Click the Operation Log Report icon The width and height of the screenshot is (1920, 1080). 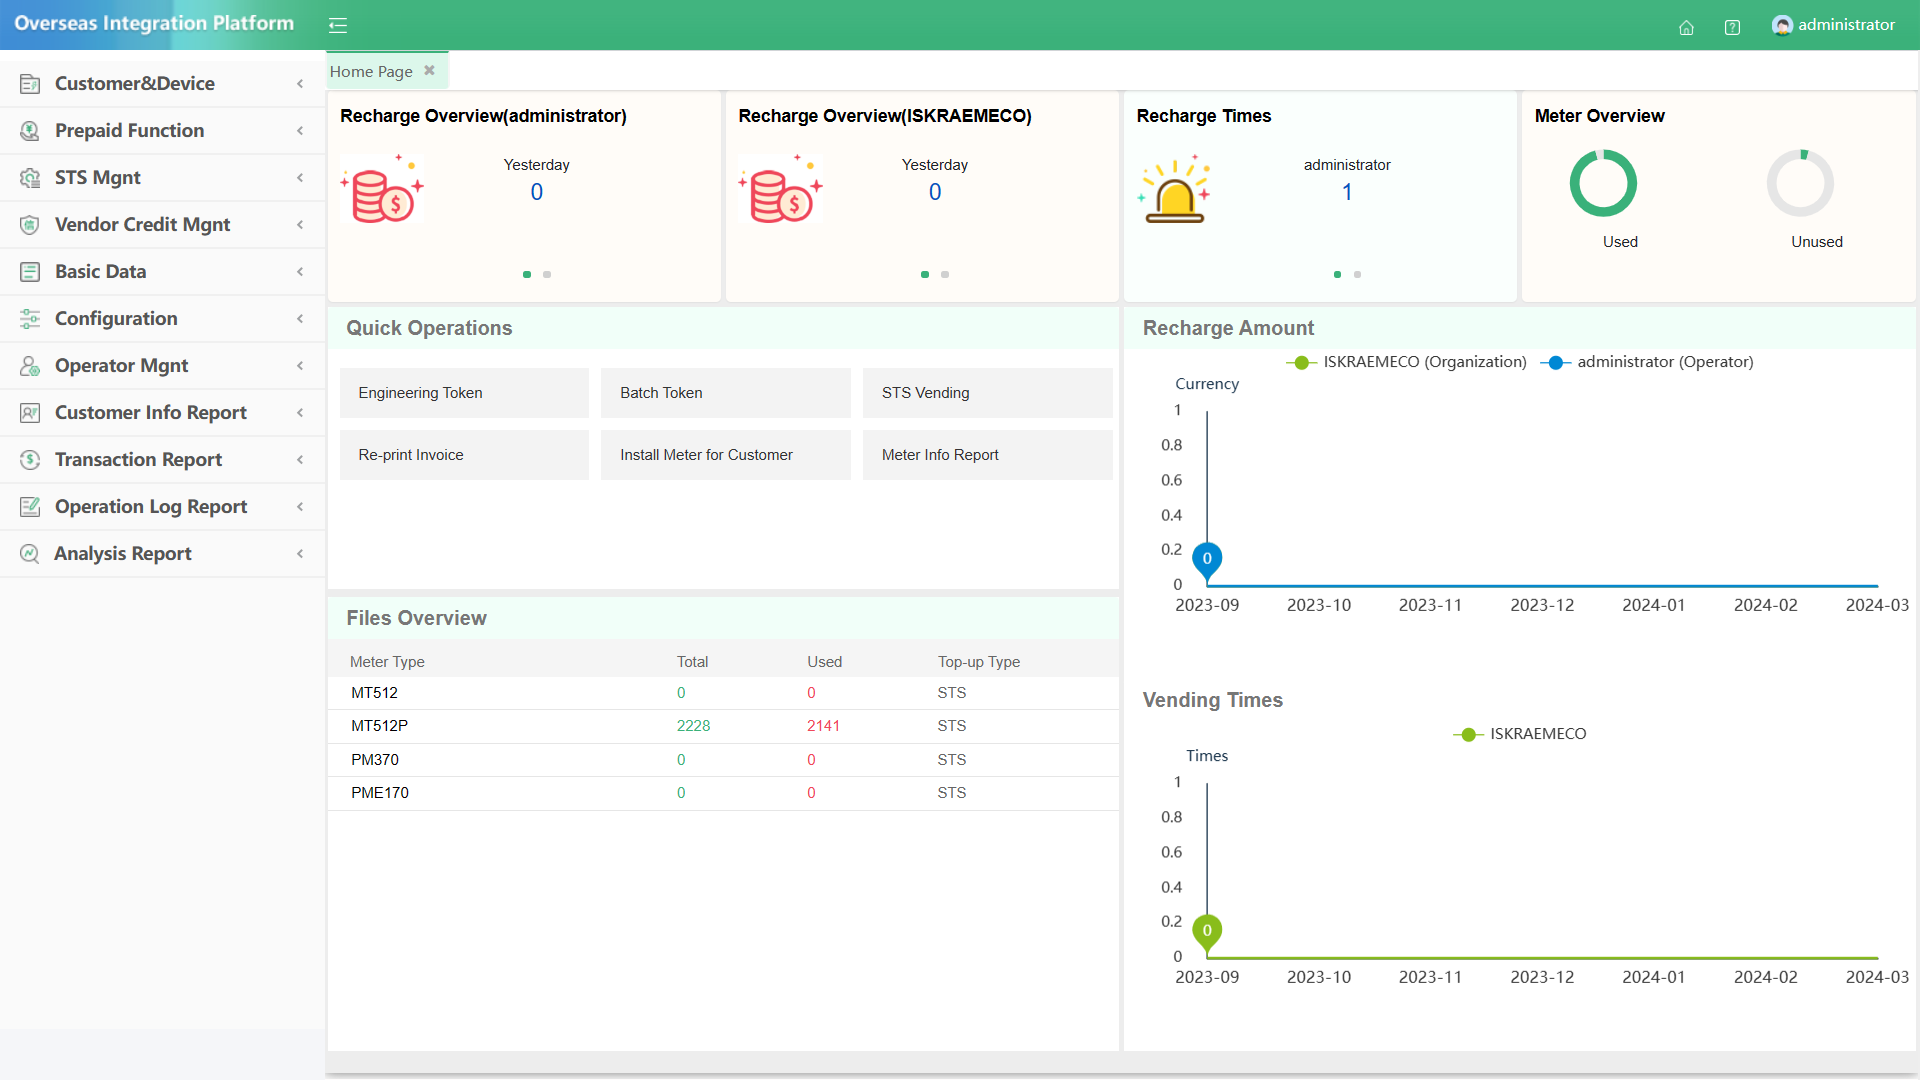[x=30, y=507]
